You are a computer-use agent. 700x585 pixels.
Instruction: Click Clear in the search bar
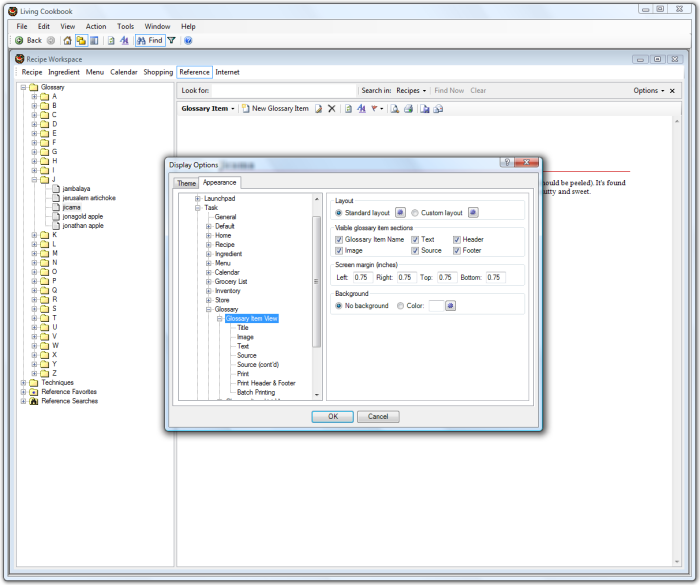(478, 91)
